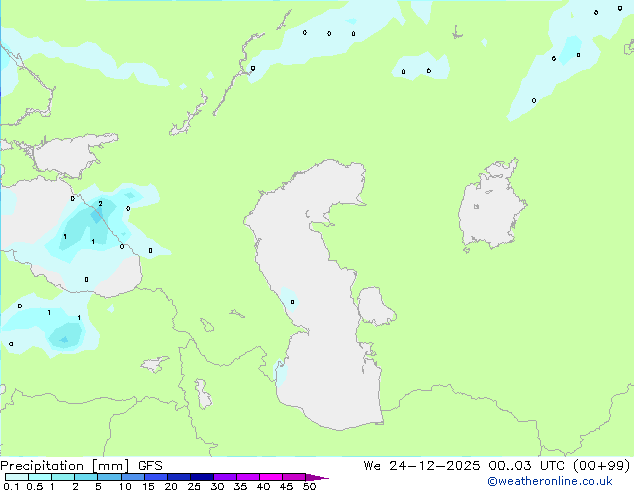Image resolution: width=634 pixels, height=490 pixels.
Task: Click the '0.1' legend scale label
Action: click(11, 486)
